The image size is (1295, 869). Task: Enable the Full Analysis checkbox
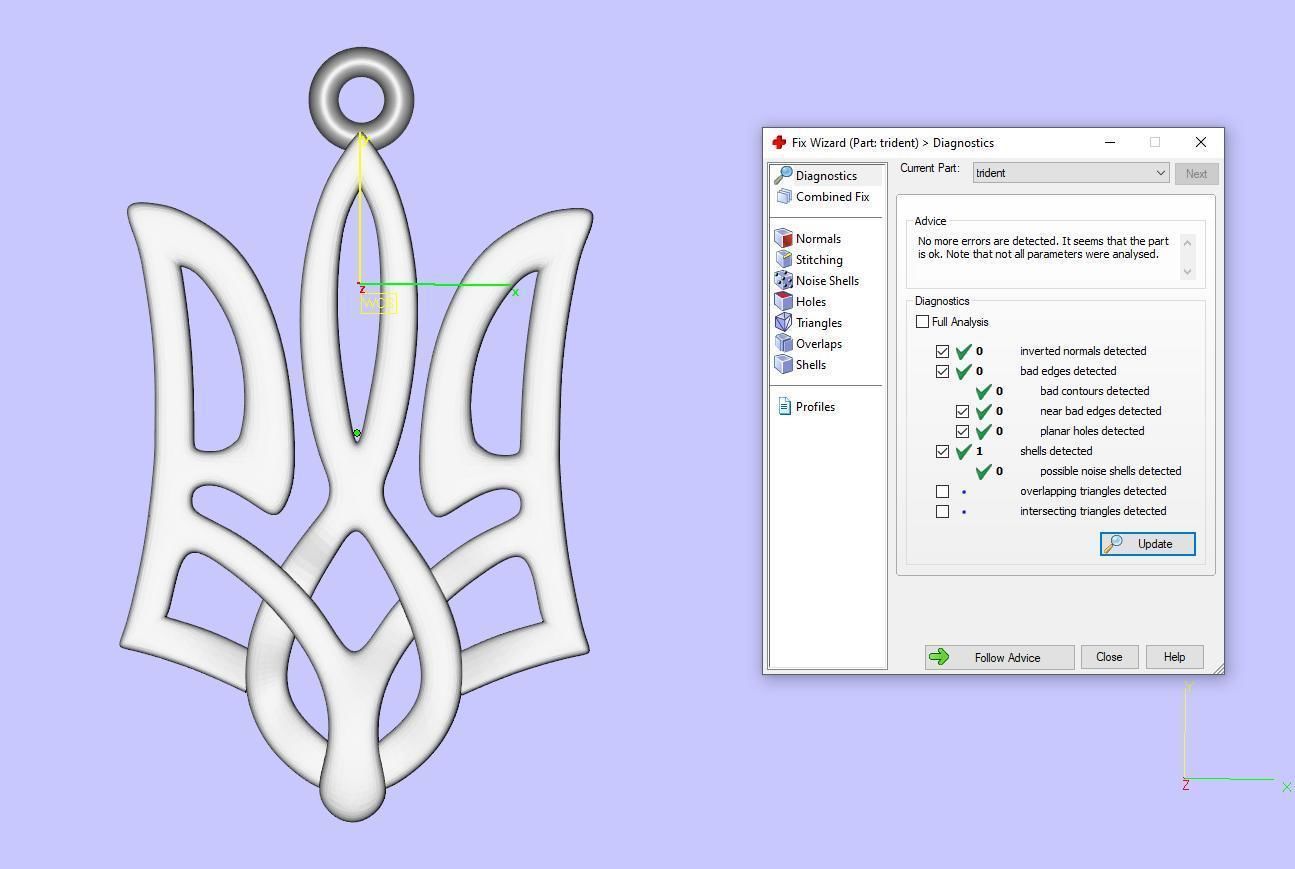[x=922, y=322]
